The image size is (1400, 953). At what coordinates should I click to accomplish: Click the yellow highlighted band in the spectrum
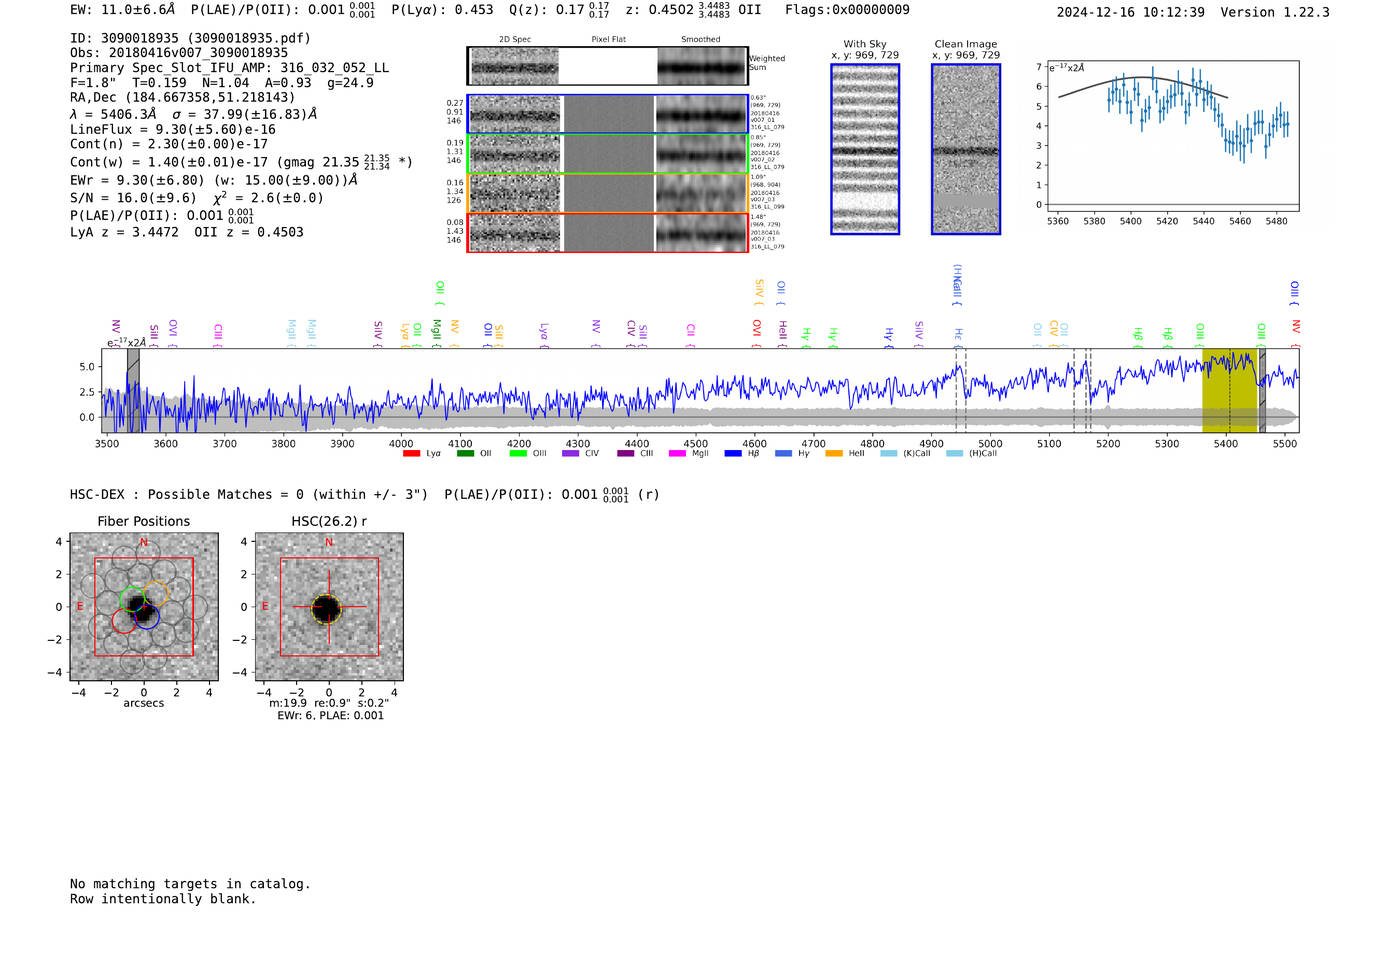point(1229,391)
